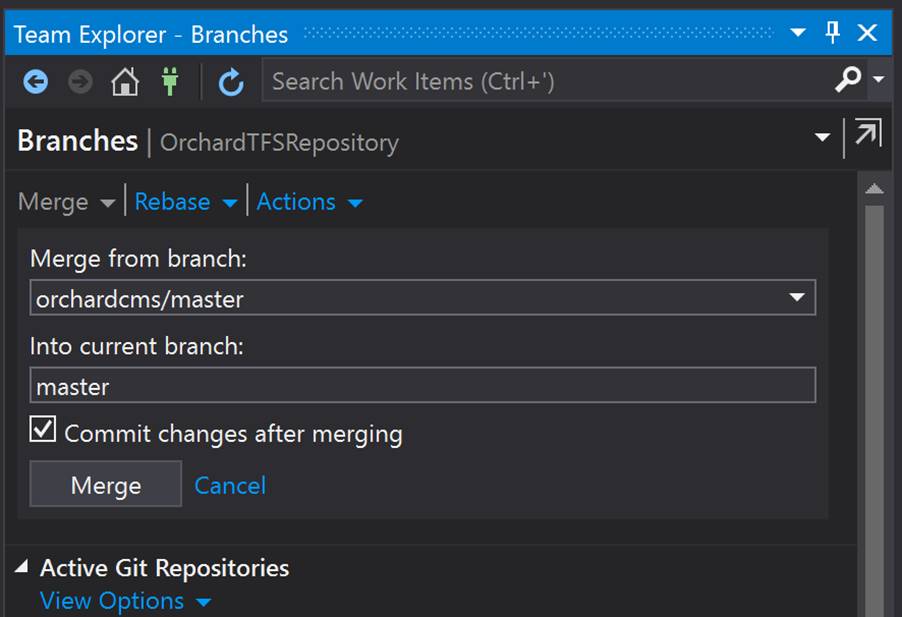The width and height of the screenshot is (902, 617).
Task: Open the Merge from branch combo box
Action: (423, 297)
